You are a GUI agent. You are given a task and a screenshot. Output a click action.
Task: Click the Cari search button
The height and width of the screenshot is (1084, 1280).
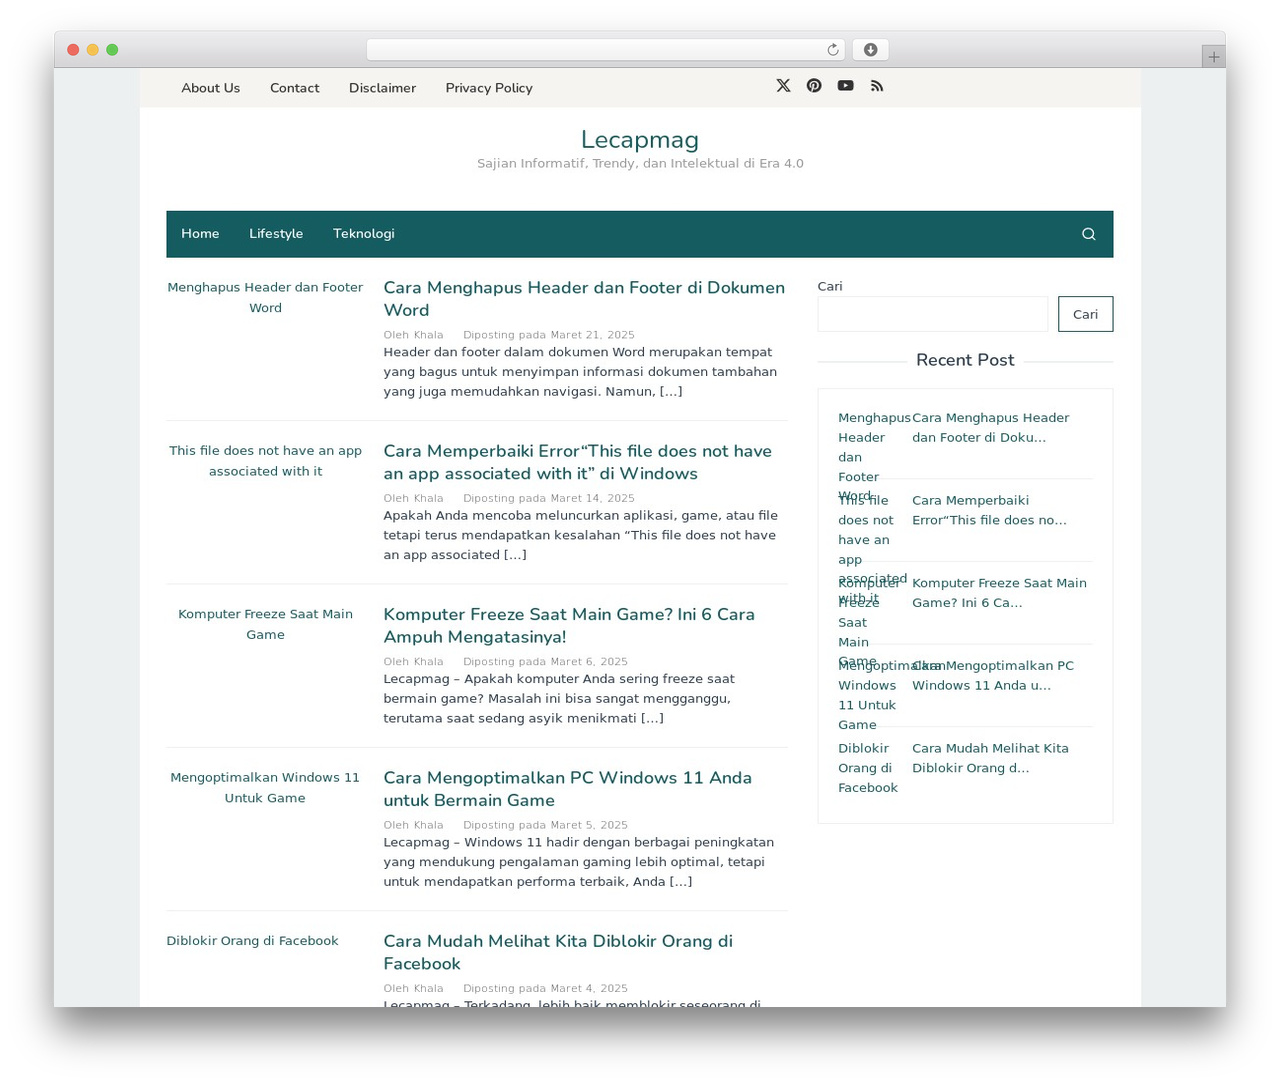[1085, 314]
